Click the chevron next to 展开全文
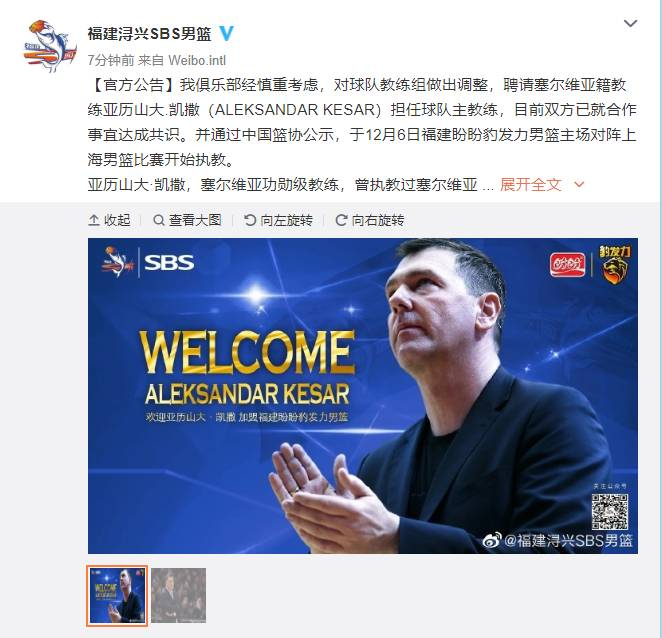This screenshot has height=638, width=662. click(579, 185)
